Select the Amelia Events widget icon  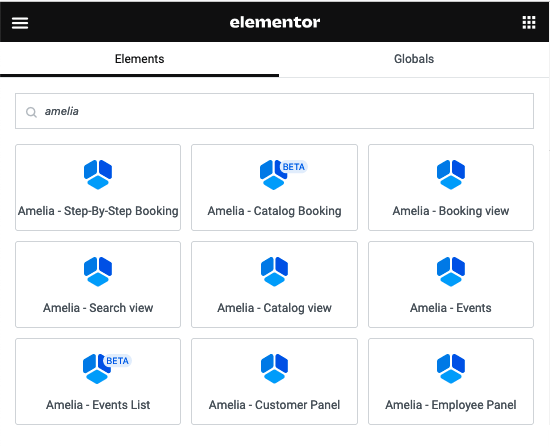pyautogui.click(x=451, y=271)
